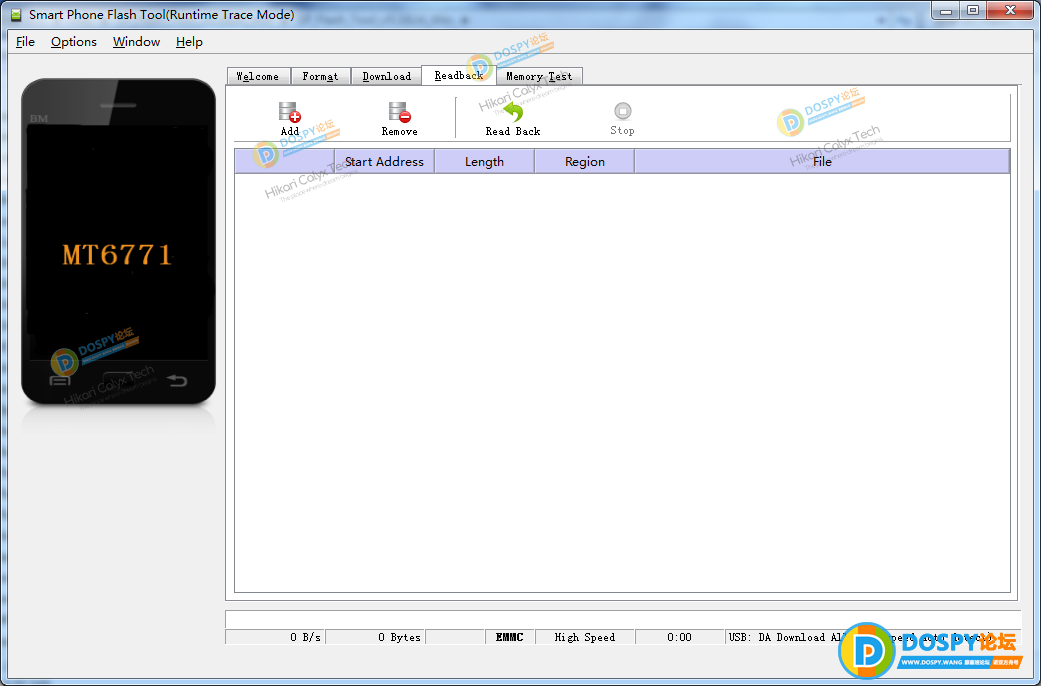Click the Length column header
Screen dimensions: 1041x686
click(485, 161)
